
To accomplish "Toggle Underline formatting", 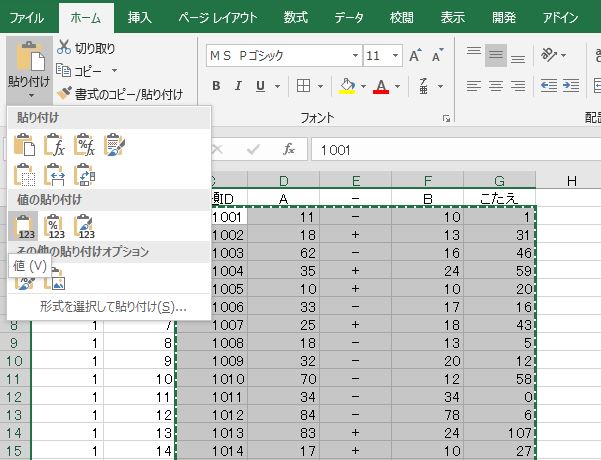I will tap(260, 86).
